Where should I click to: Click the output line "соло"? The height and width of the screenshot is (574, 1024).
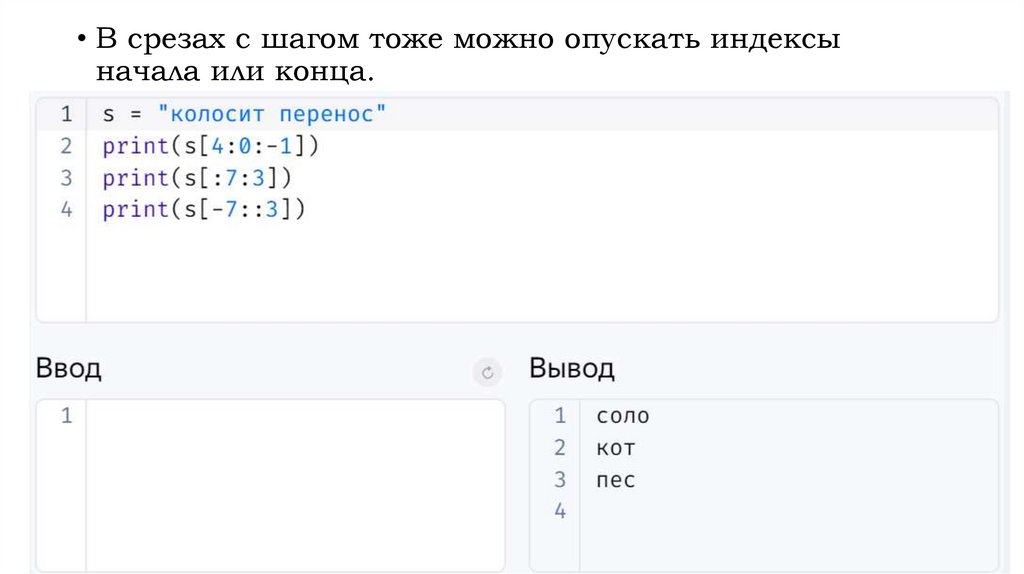tap(622, 416)
